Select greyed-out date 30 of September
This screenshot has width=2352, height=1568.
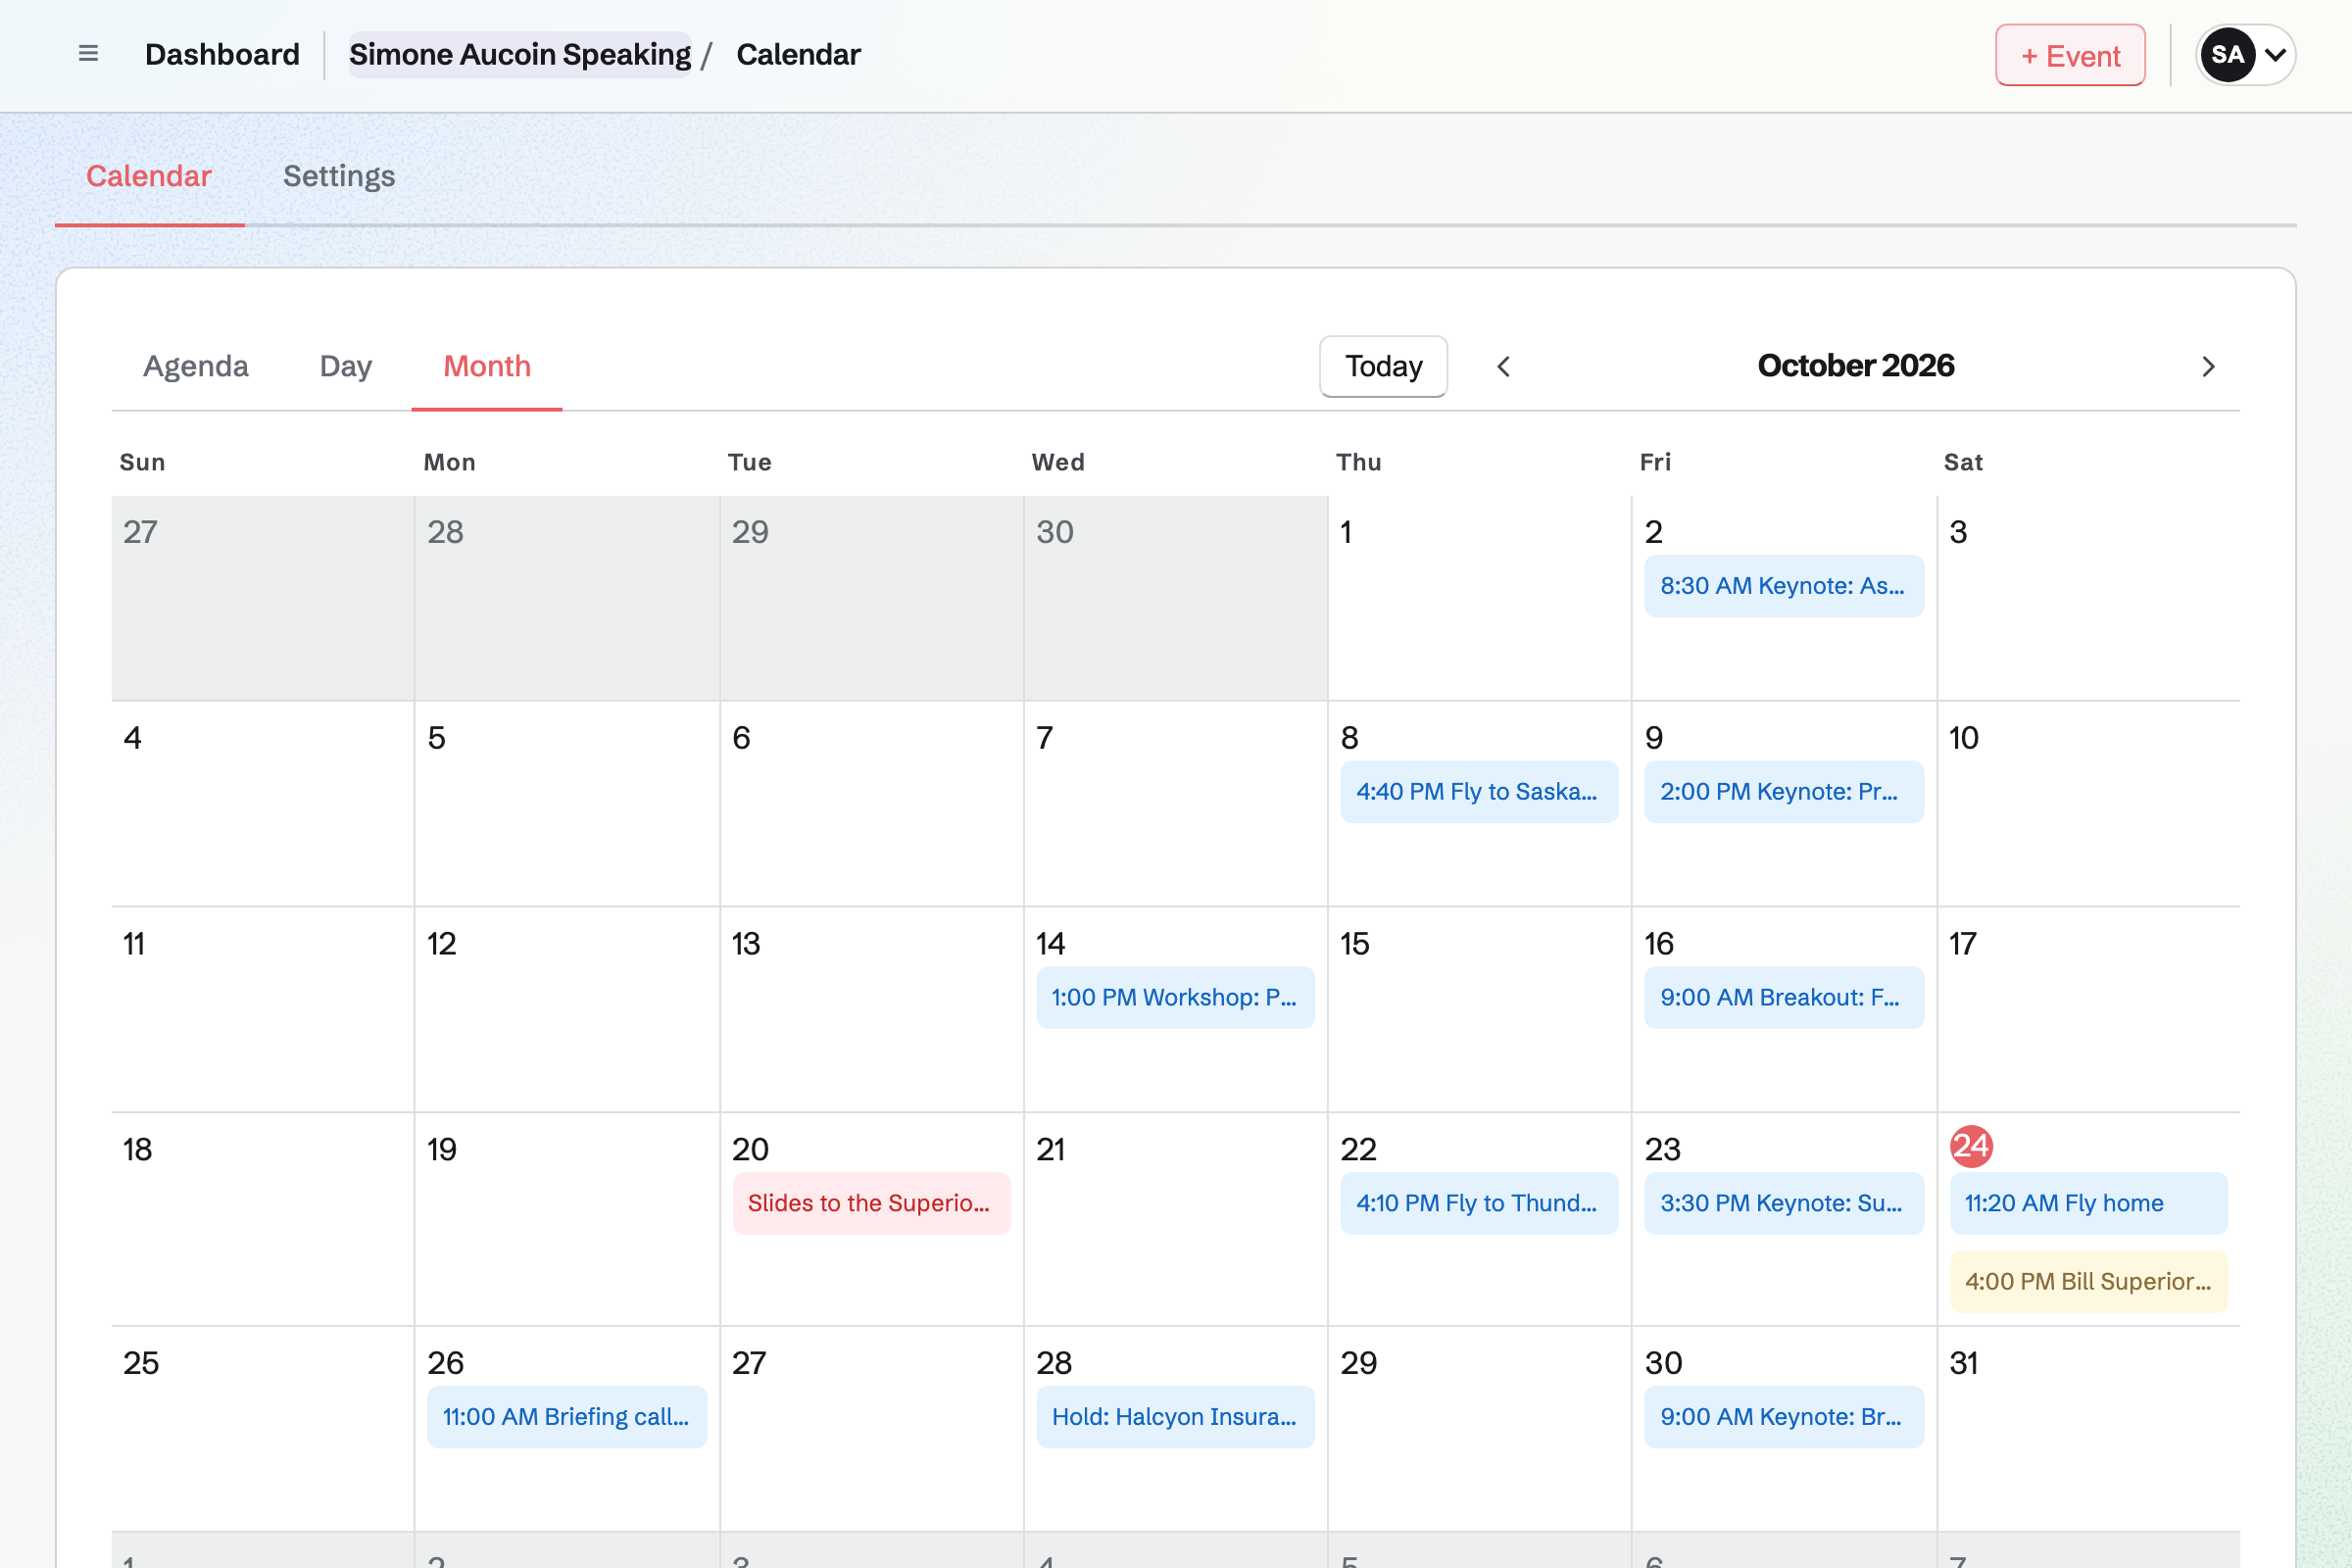1054,532
